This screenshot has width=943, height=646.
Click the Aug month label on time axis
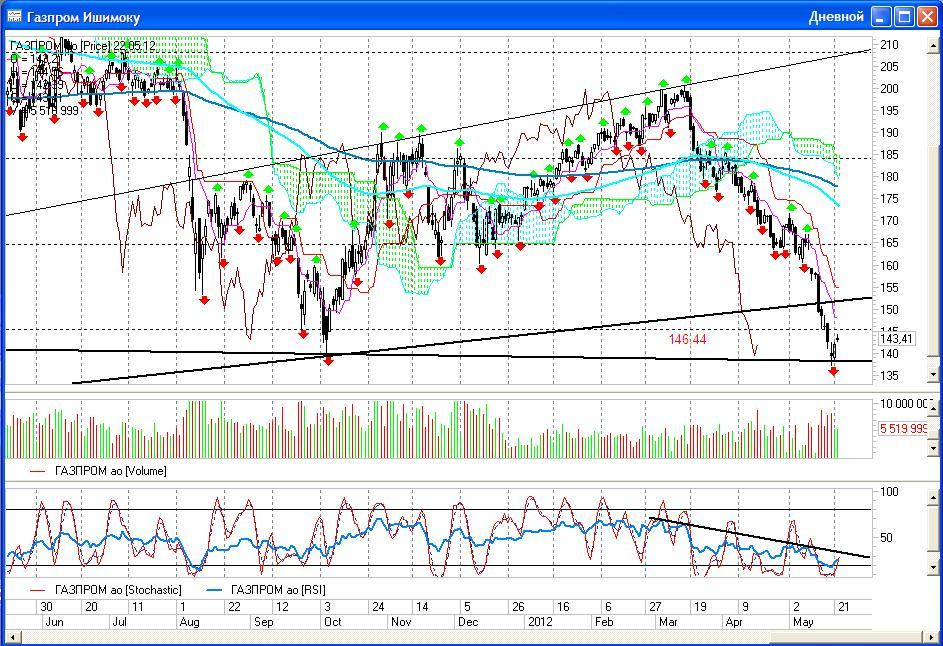pyautogui.click(x=189, y=622)
